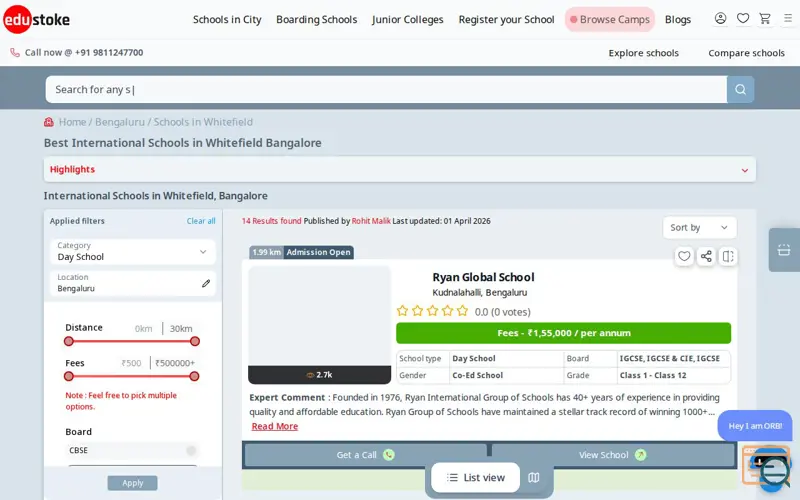
Task: Click the search magnifier button
Action: tap(740, 90)
